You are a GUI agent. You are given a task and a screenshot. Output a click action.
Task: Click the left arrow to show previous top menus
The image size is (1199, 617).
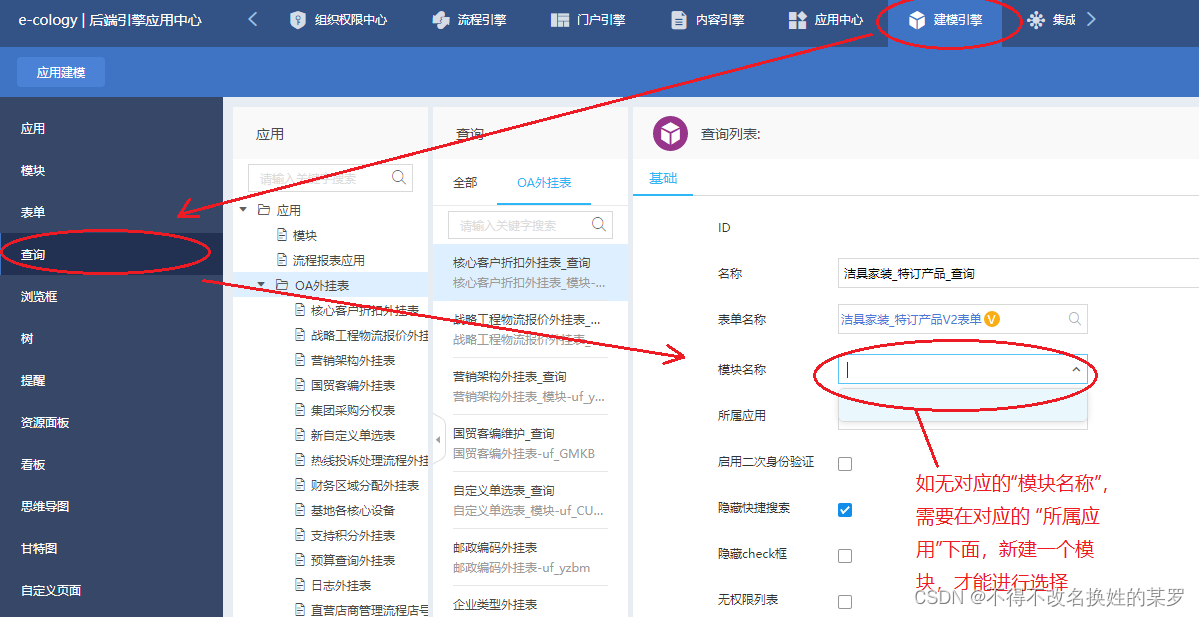pyautogui.click(x=253, y=19)
